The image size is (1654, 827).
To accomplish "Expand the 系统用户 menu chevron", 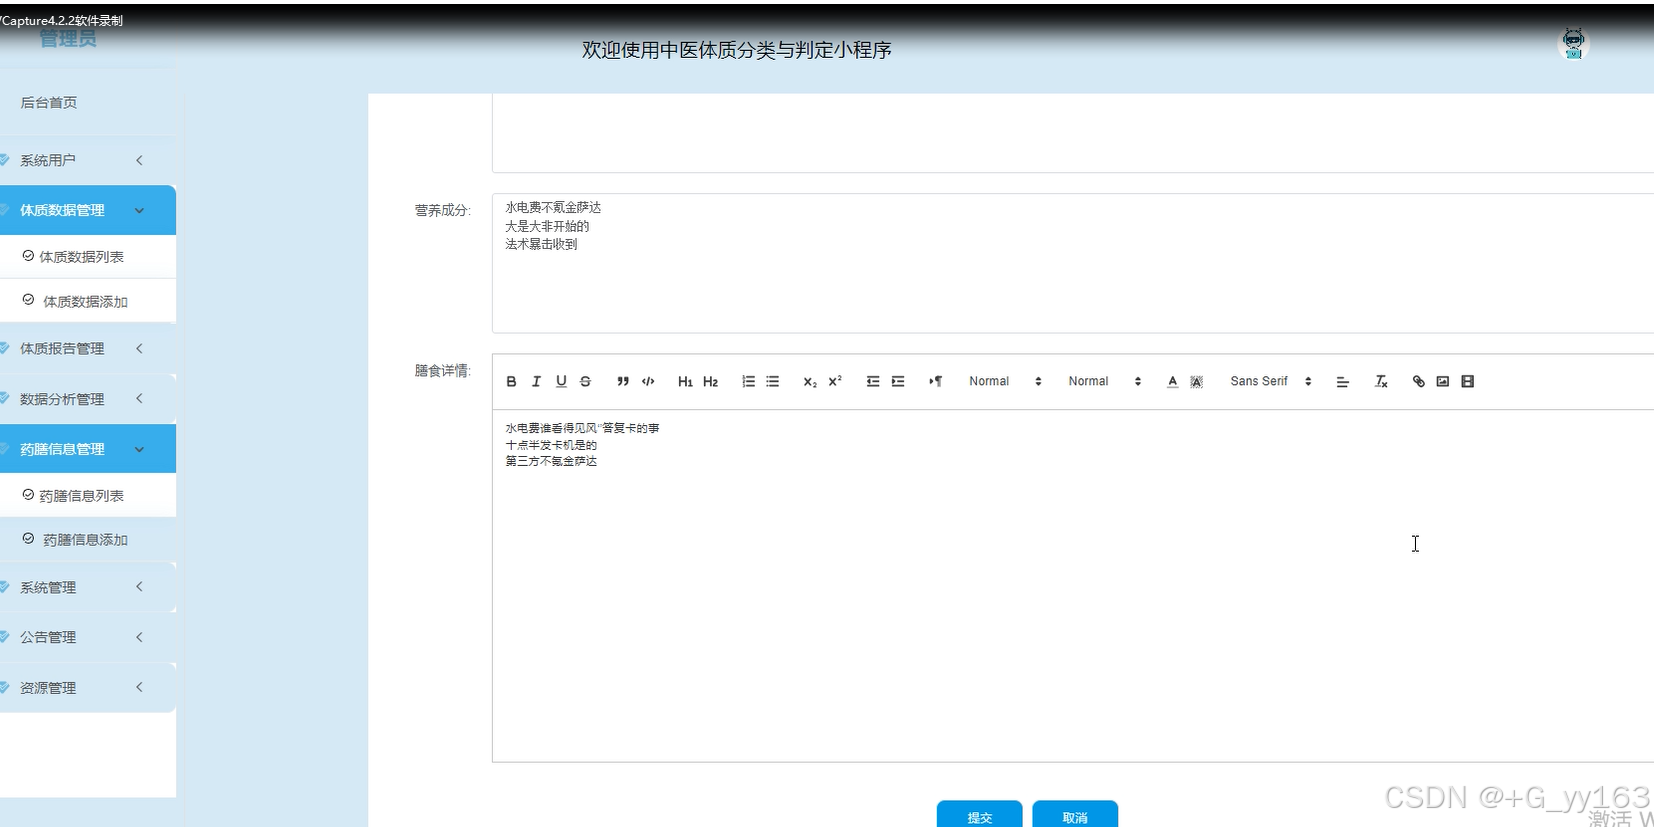I will 139,160.
